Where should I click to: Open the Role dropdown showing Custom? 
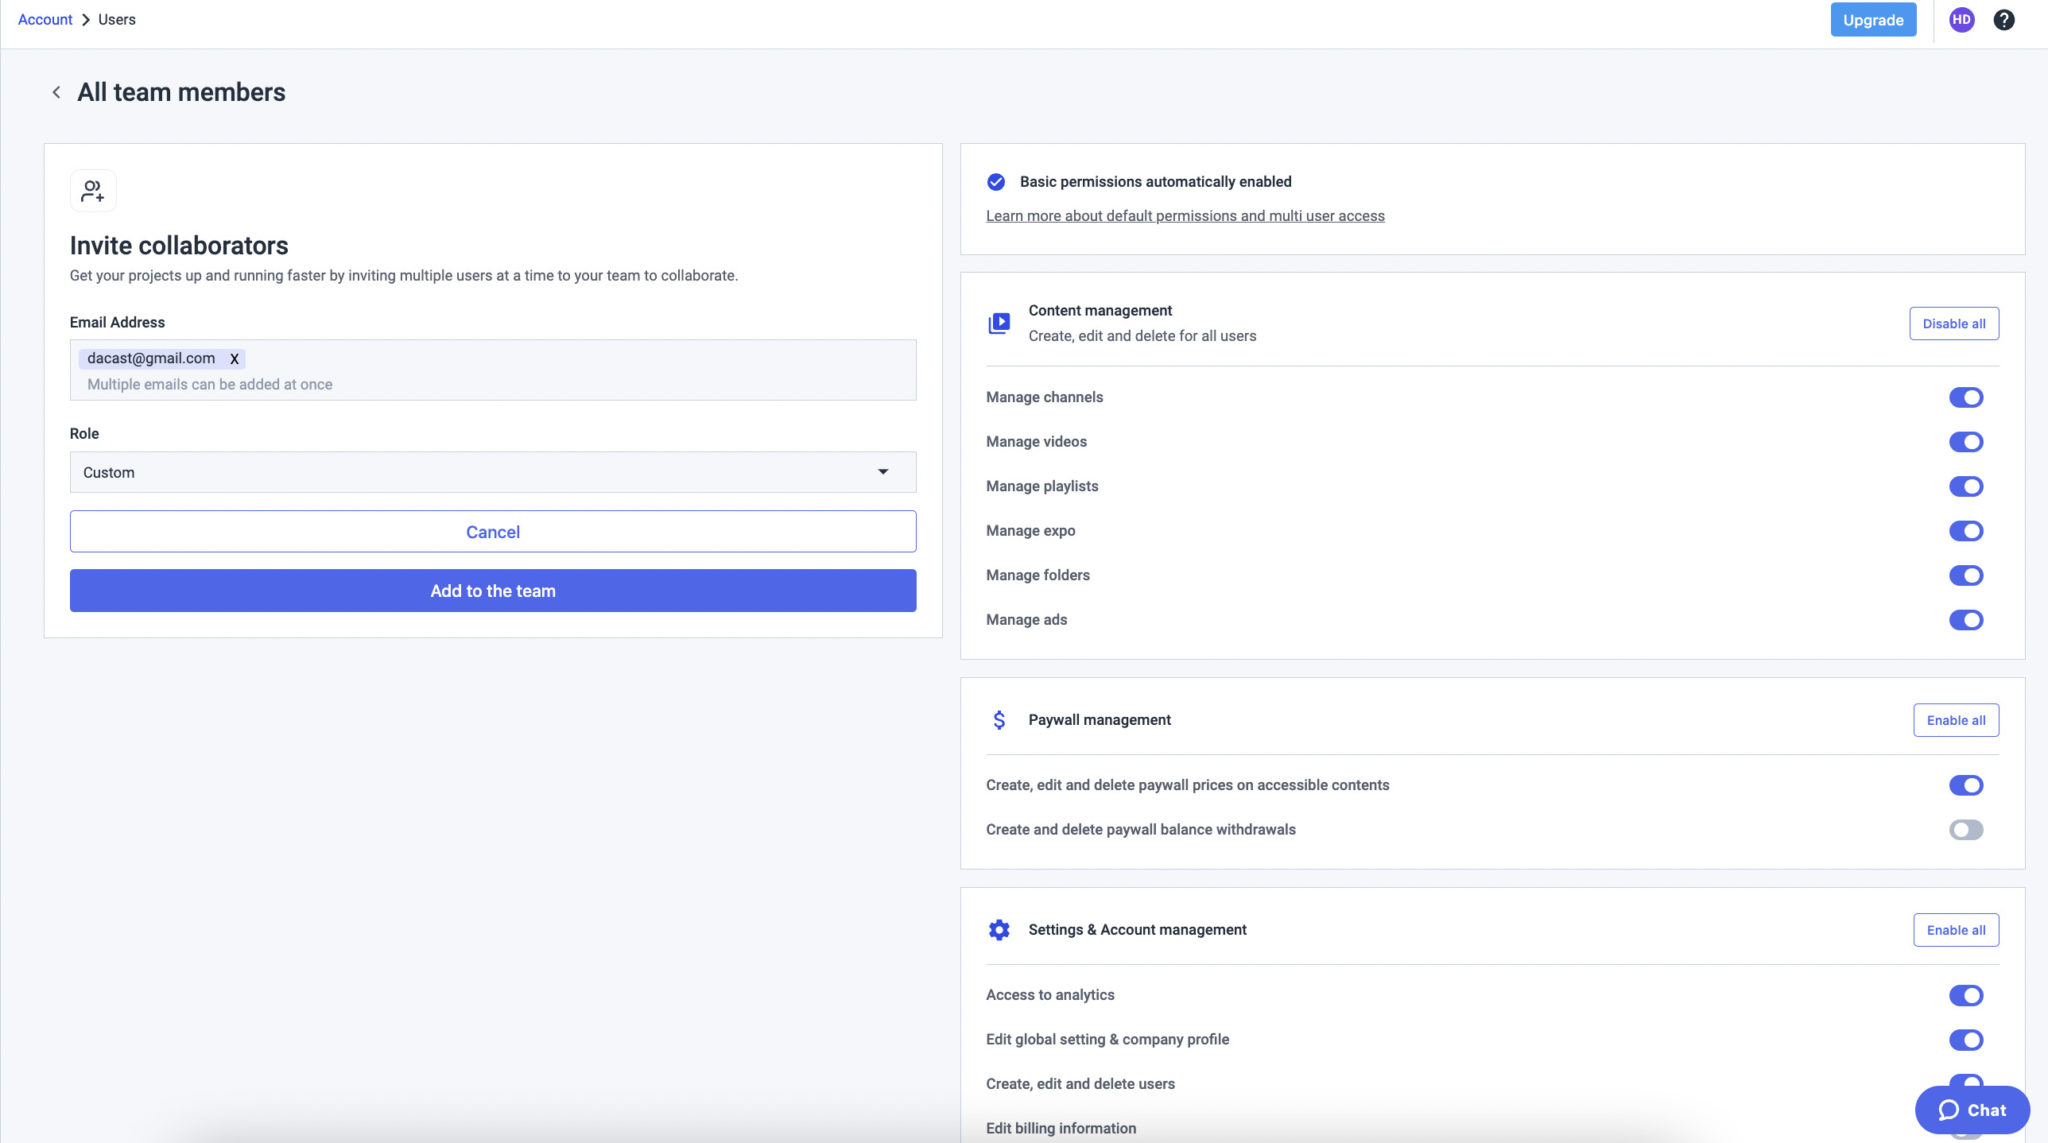pos(493,472)
